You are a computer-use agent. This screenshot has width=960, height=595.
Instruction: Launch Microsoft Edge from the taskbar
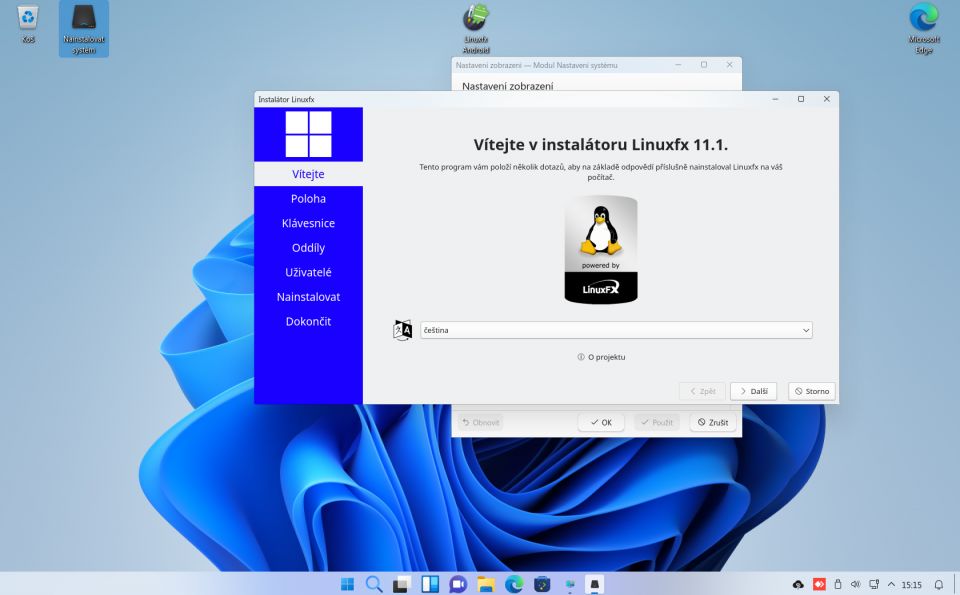[514, 584]
